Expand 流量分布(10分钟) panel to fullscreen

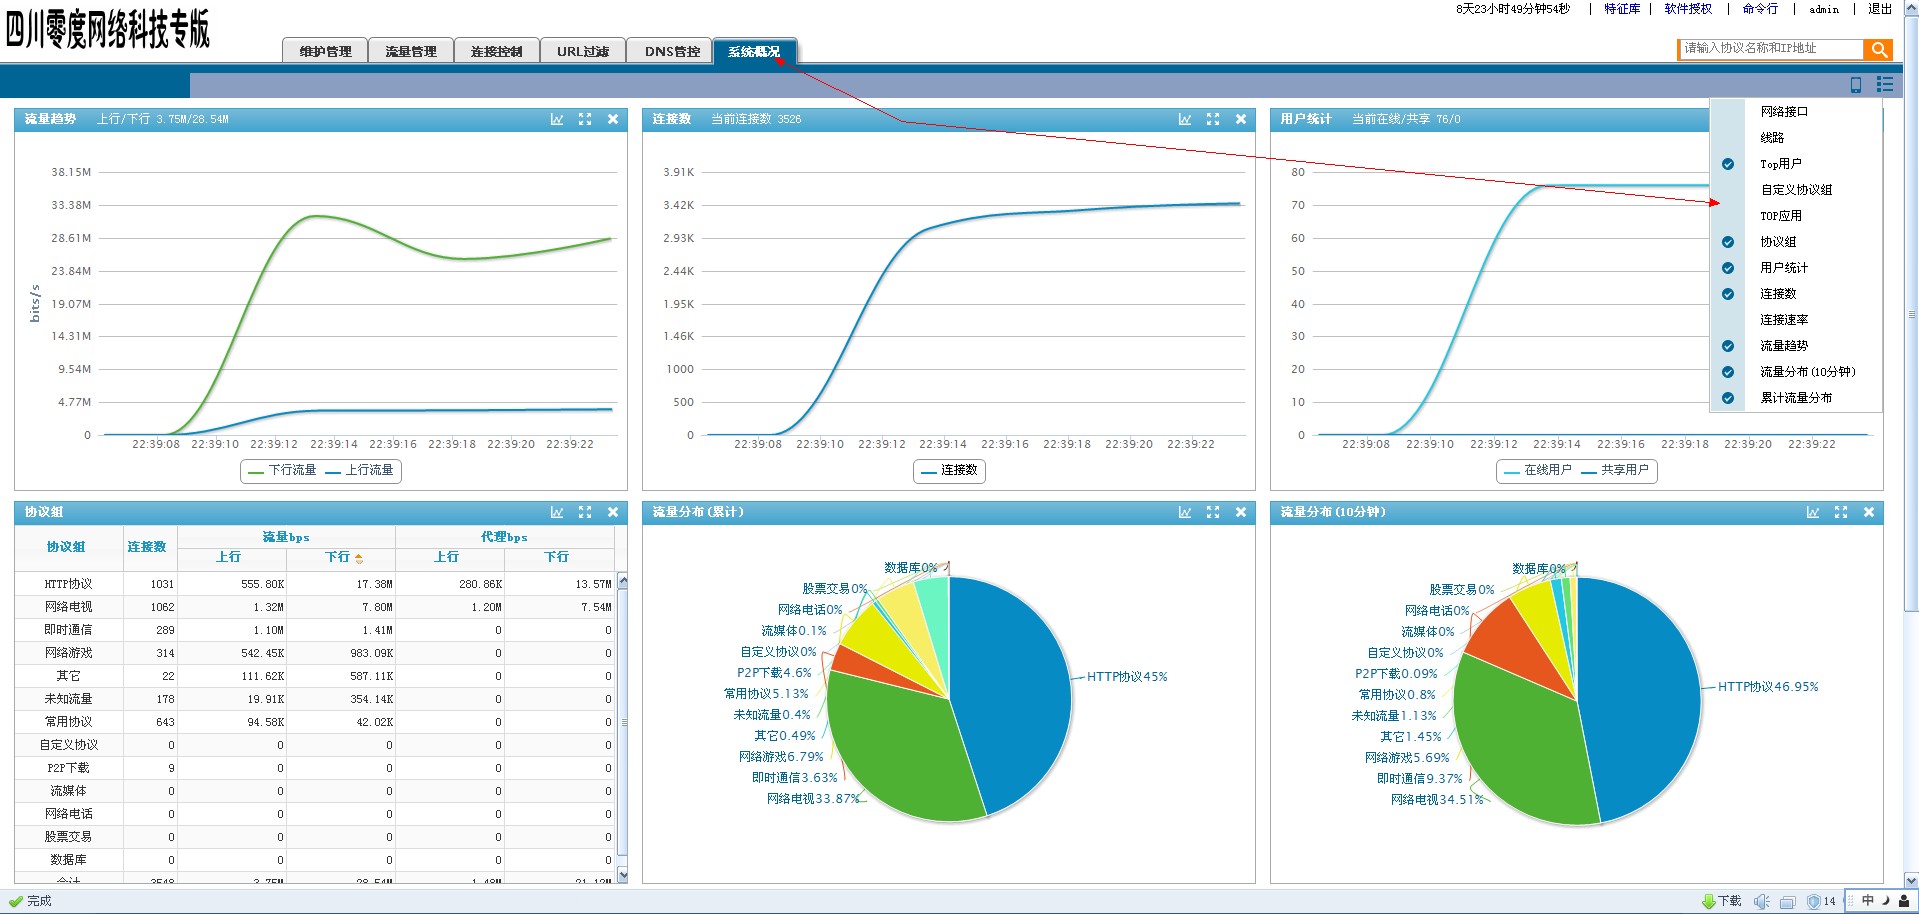pos(1841,512)
